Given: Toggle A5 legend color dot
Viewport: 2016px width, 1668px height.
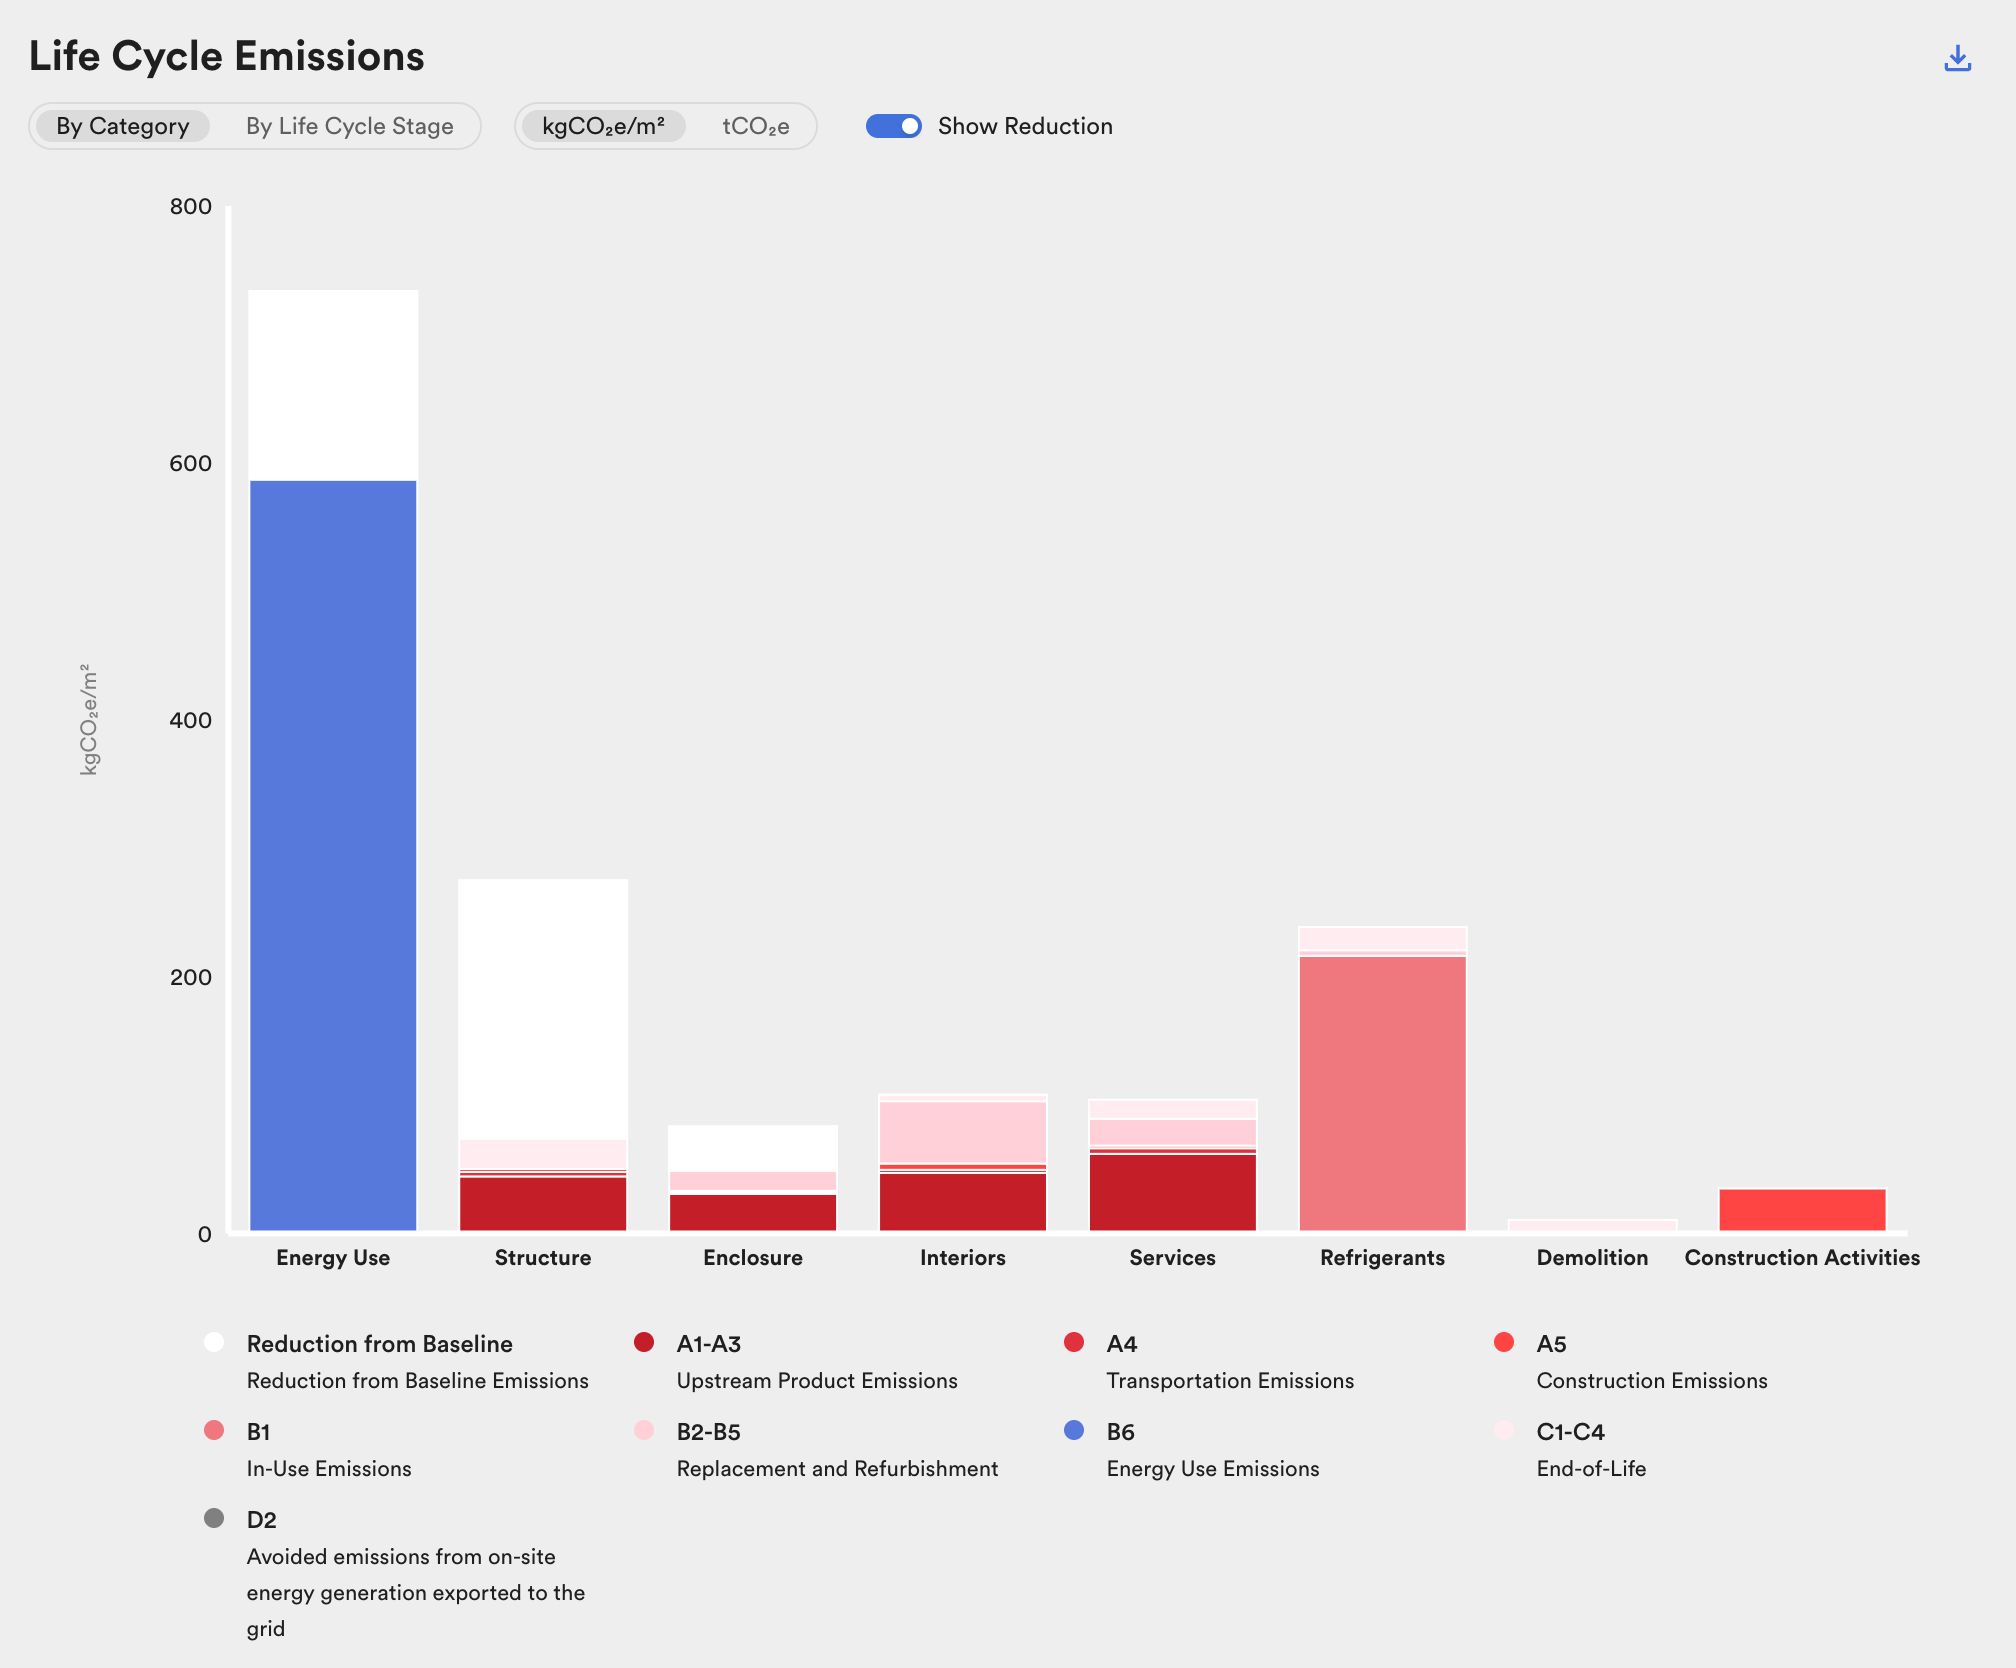Looking at the screenshot, I should click(x=1504, y=1342).
